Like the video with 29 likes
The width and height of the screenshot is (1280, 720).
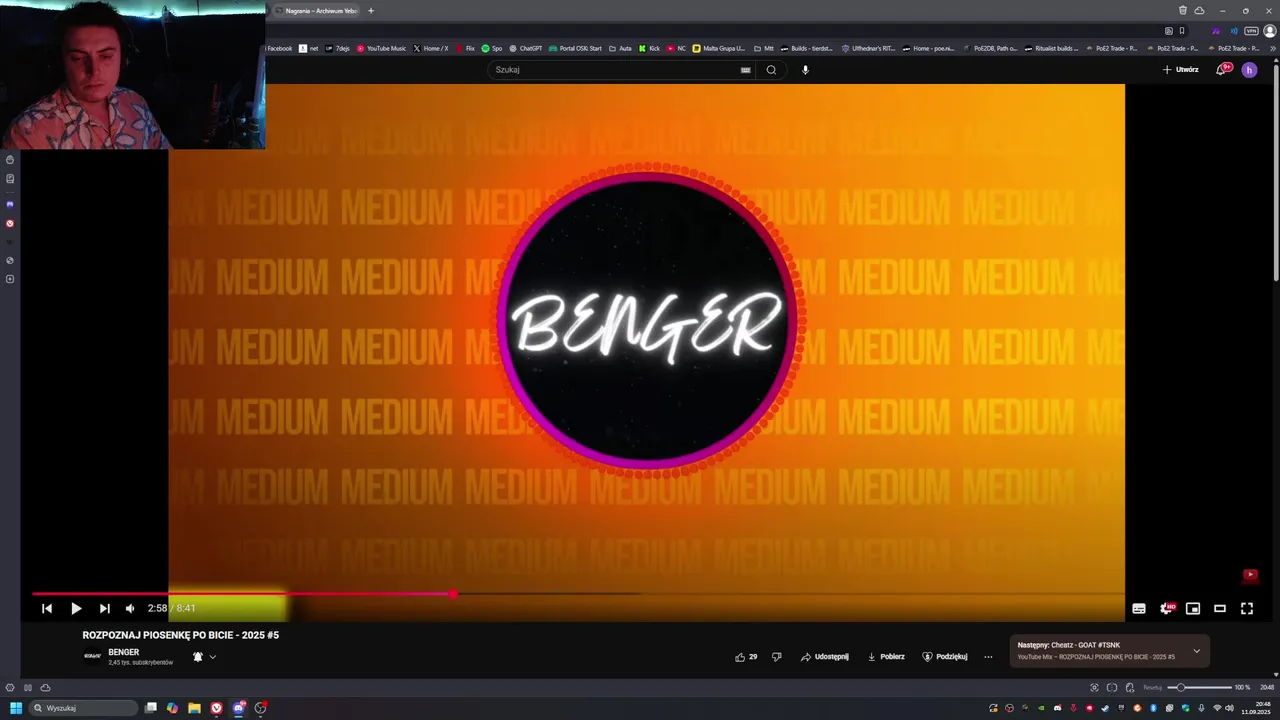point(746,657)
